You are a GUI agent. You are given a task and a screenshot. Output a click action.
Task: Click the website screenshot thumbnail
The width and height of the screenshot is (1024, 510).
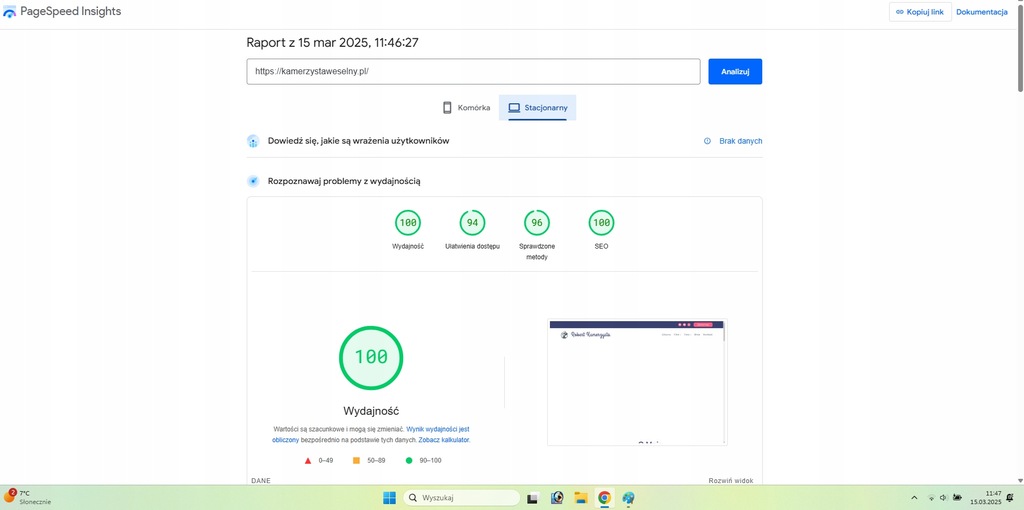click(x=637, y=382)
